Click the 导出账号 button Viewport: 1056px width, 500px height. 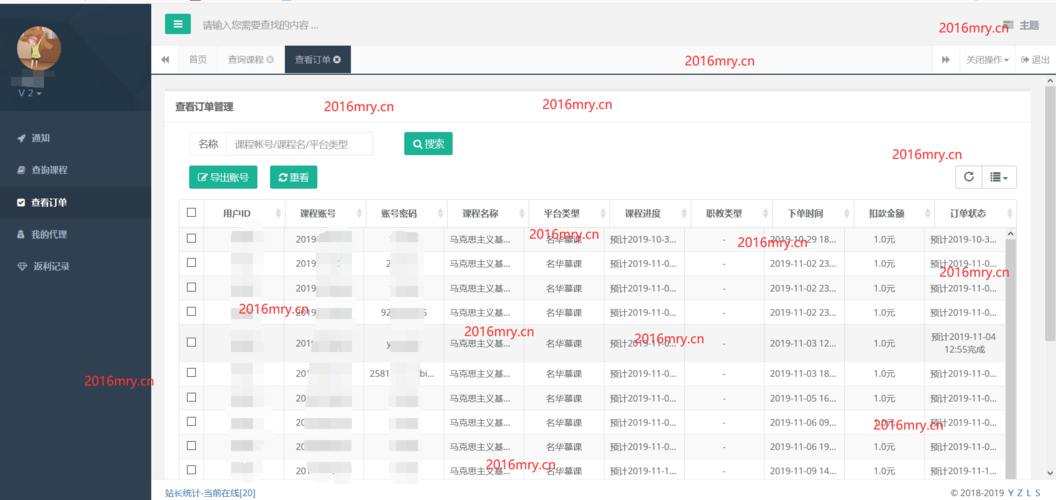pyautogui.click(x=223, y=177)
